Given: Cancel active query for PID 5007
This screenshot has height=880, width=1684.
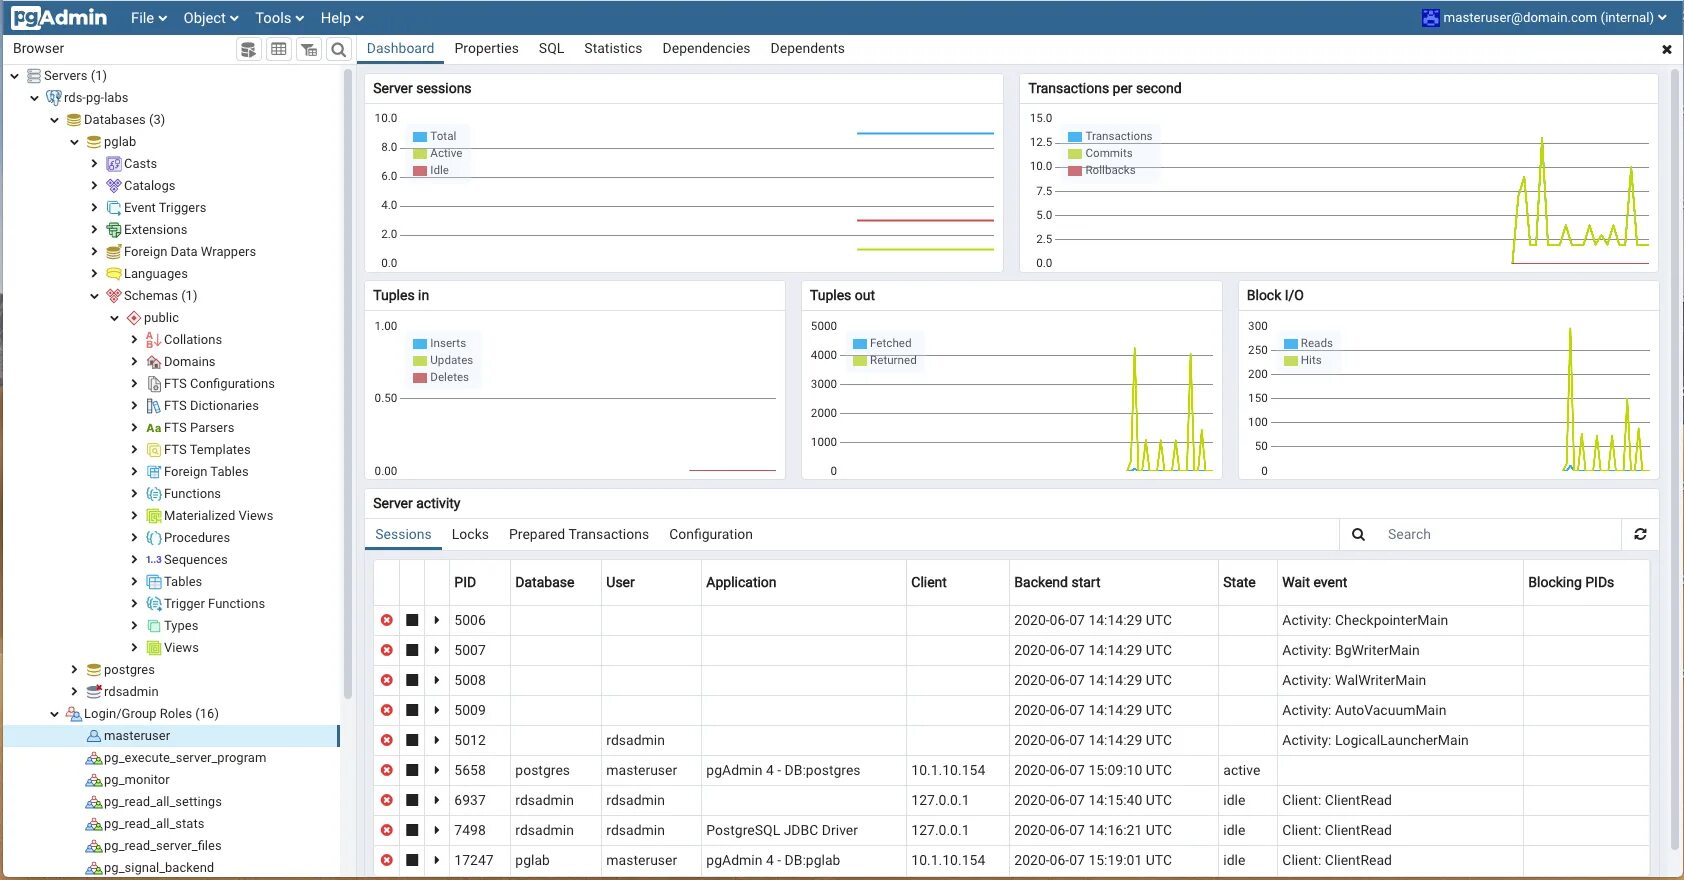Looking at the screenshot, I should pyautogui.click(x=412, y=650).
